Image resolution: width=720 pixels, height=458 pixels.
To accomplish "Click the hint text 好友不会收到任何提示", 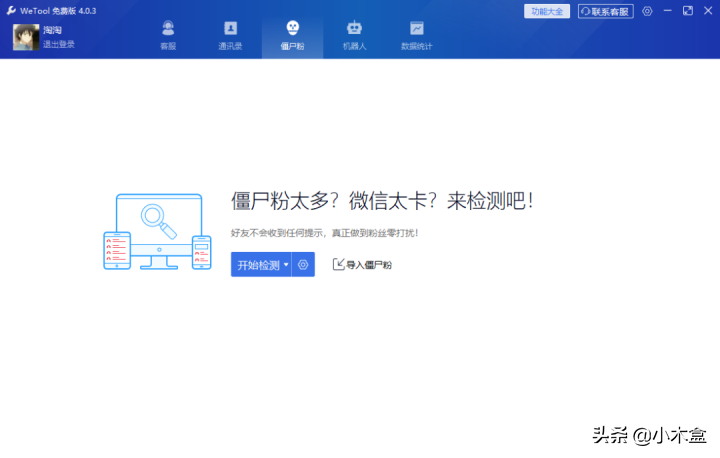I will pyautogui.click(x=276, y=233).
